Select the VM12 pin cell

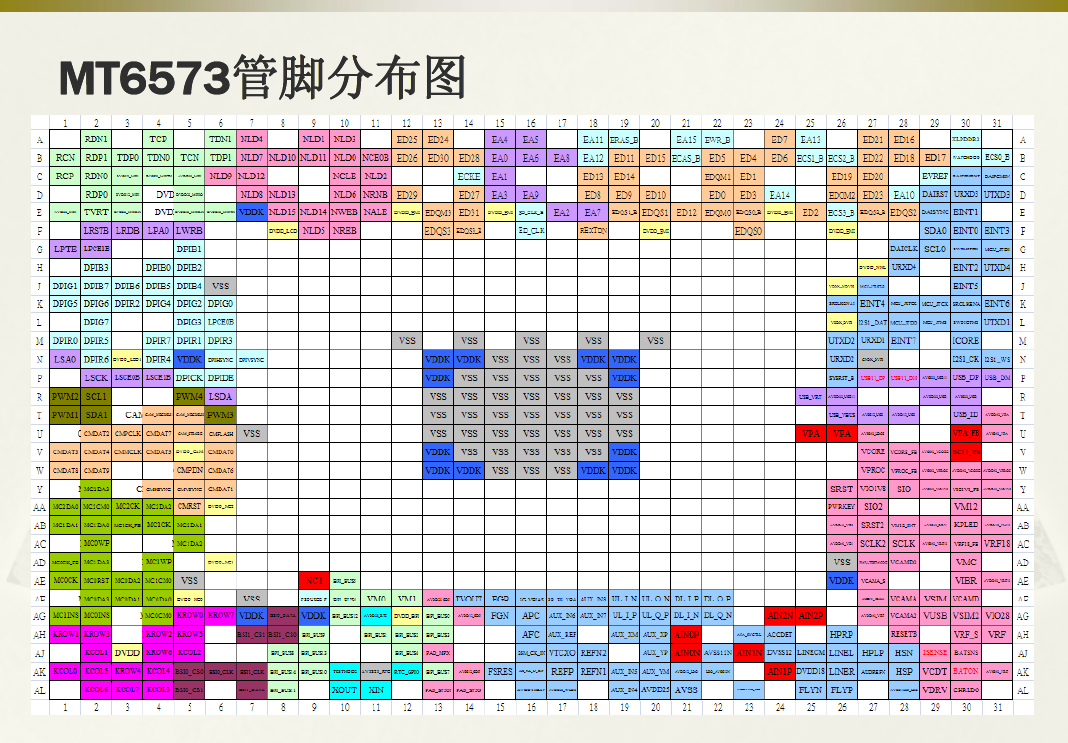tap(966, 506)
